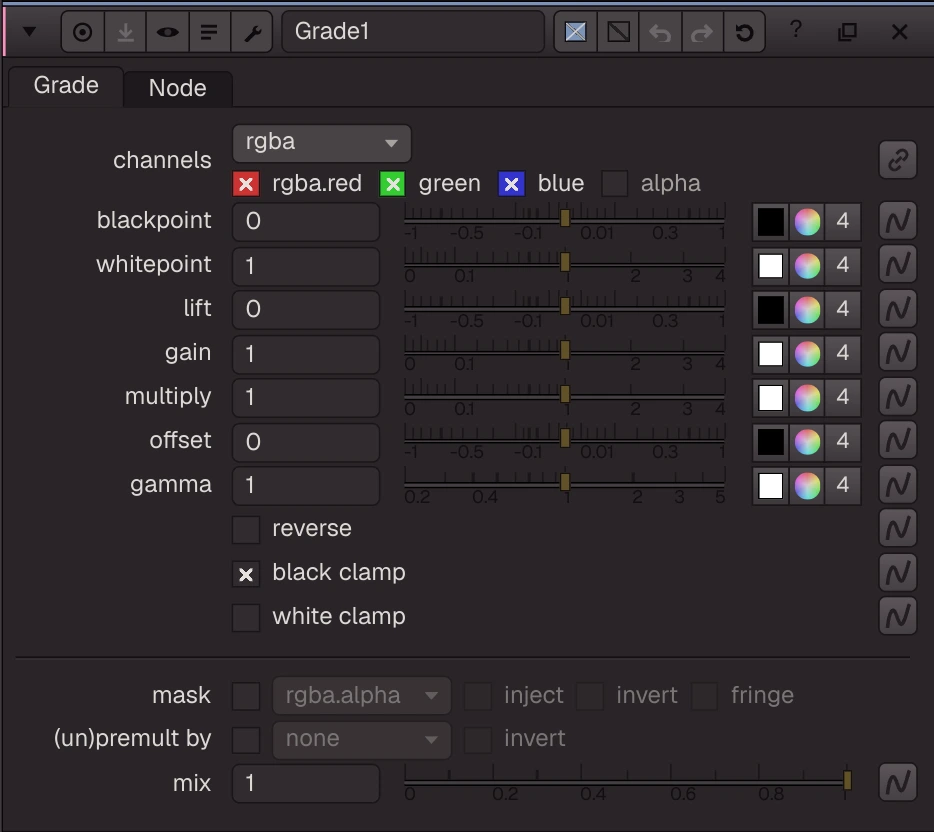Toggle the rgba.red channel checkbox

point(246,183)
